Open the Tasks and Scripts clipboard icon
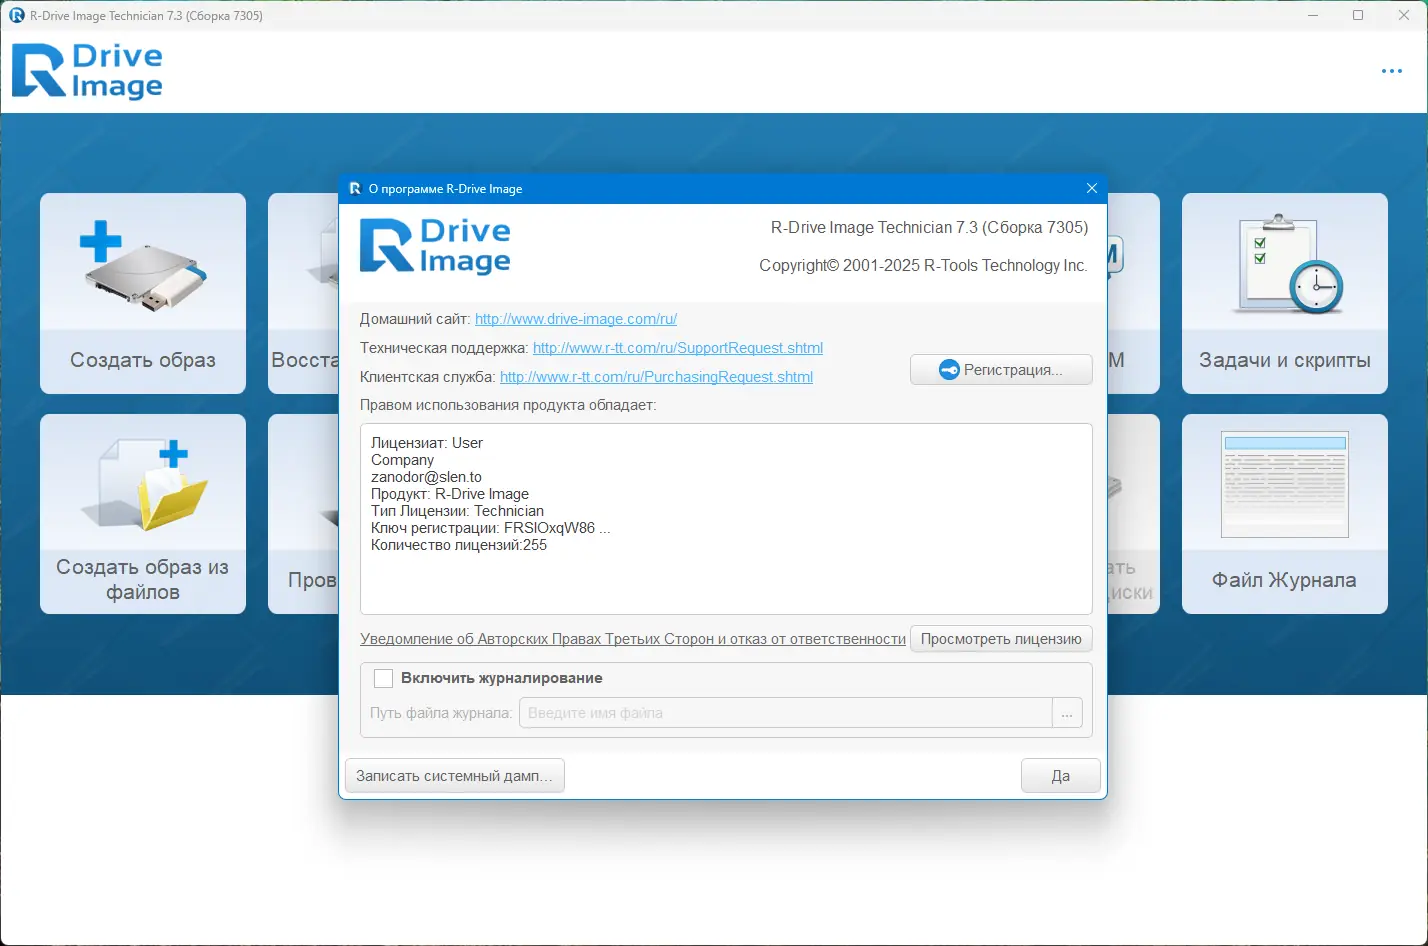This screenshot has width=1428, height=946. [1290, 263]
